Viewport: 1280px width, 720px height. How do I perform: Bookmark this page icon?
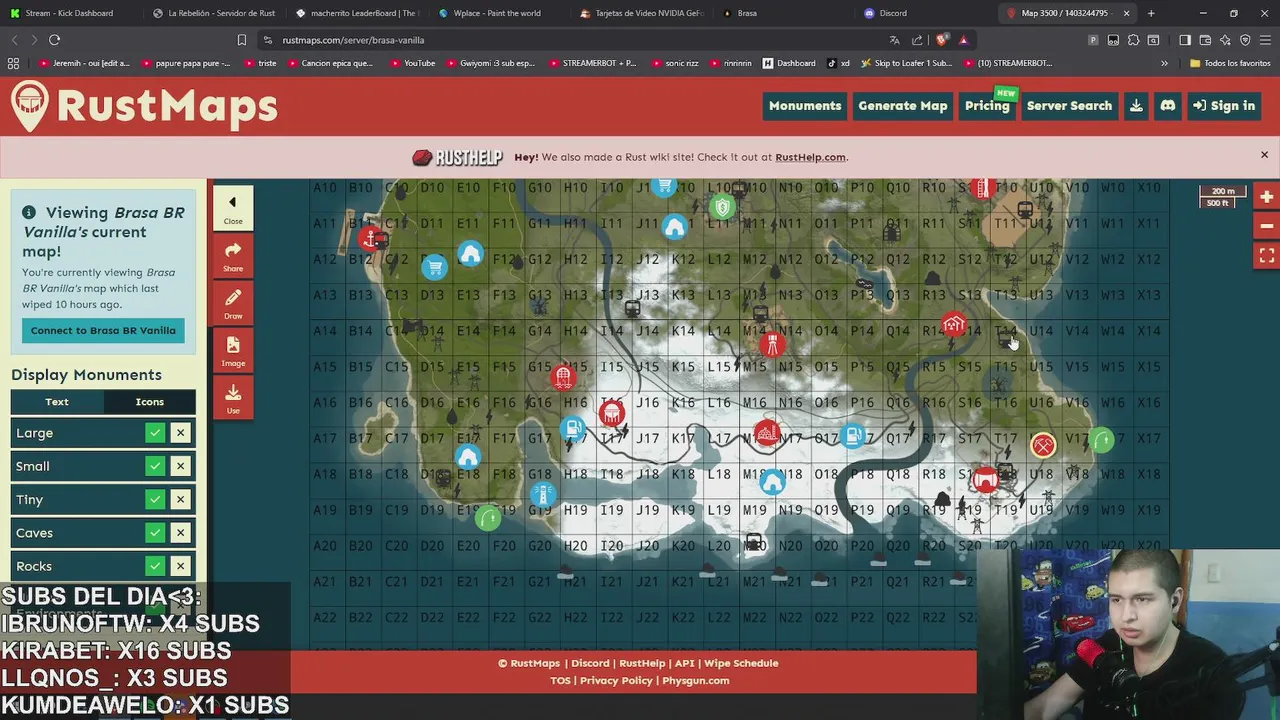[x=241, y=40]
